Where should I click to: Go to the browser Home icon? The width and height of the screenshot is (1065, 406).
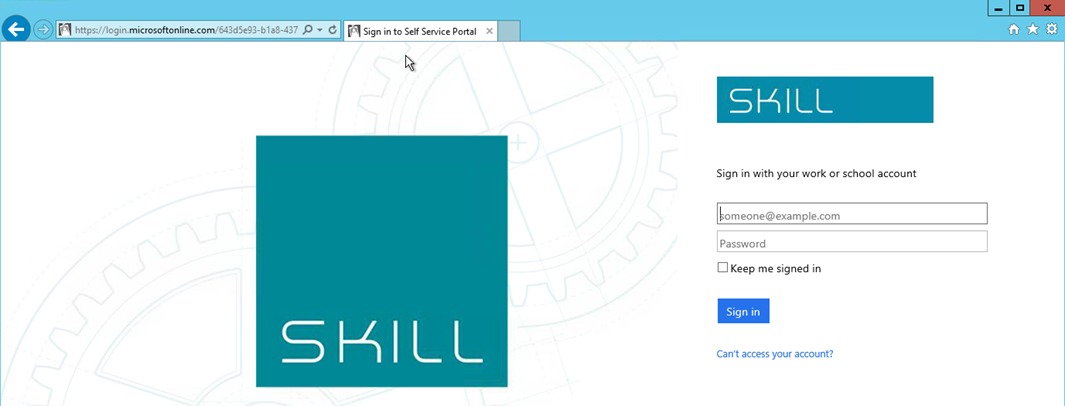coord(1013,29)
